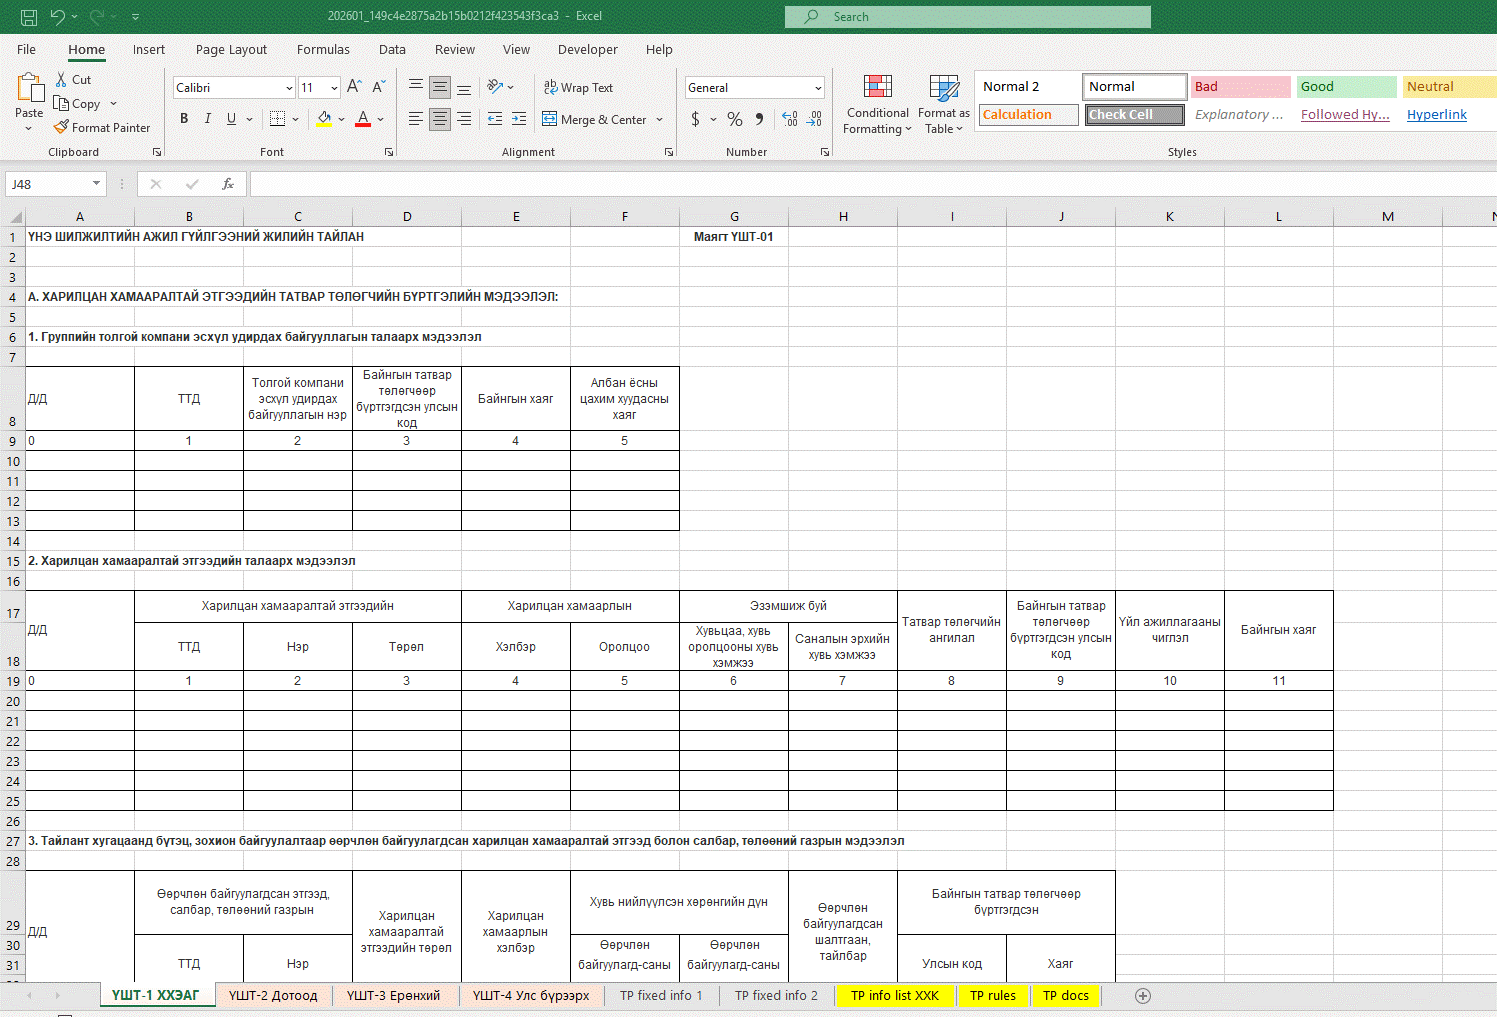Switch to УШТ-2 Дотоод sheet tab
Viewport: 1497px width, 1017px height.
(x=273, y=996)
